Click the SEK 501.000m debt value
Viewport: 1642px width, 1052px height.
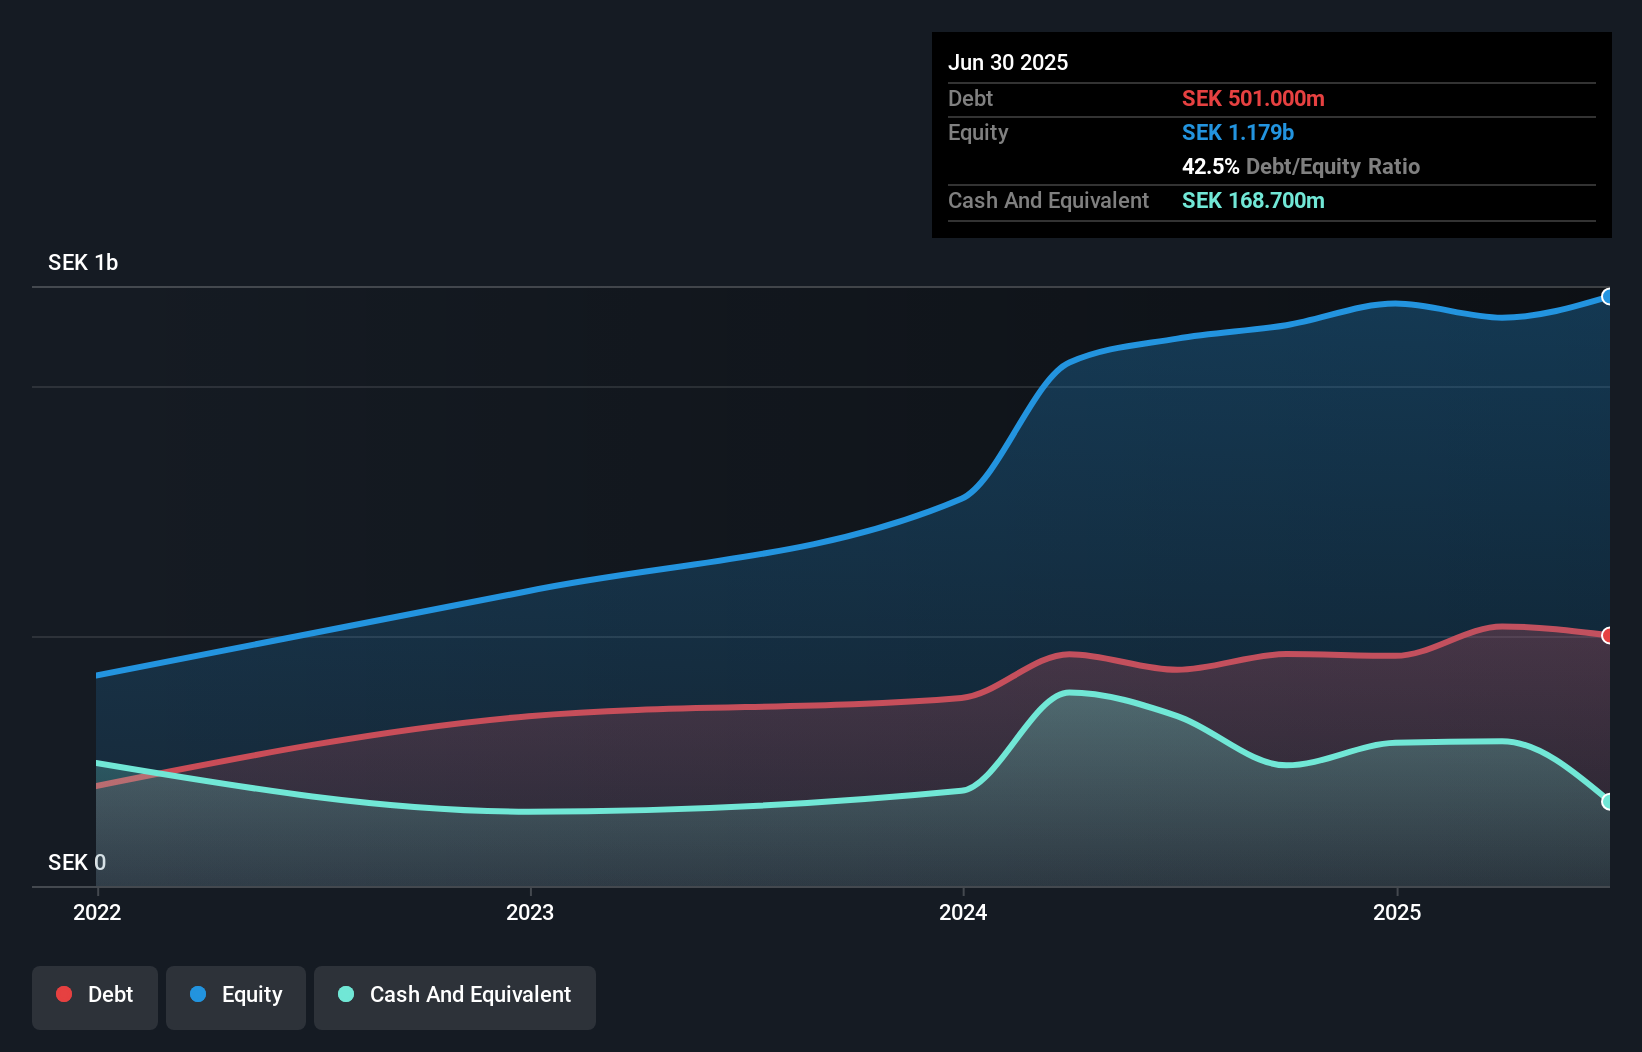pyautogui.click(x=1253, y=98)
